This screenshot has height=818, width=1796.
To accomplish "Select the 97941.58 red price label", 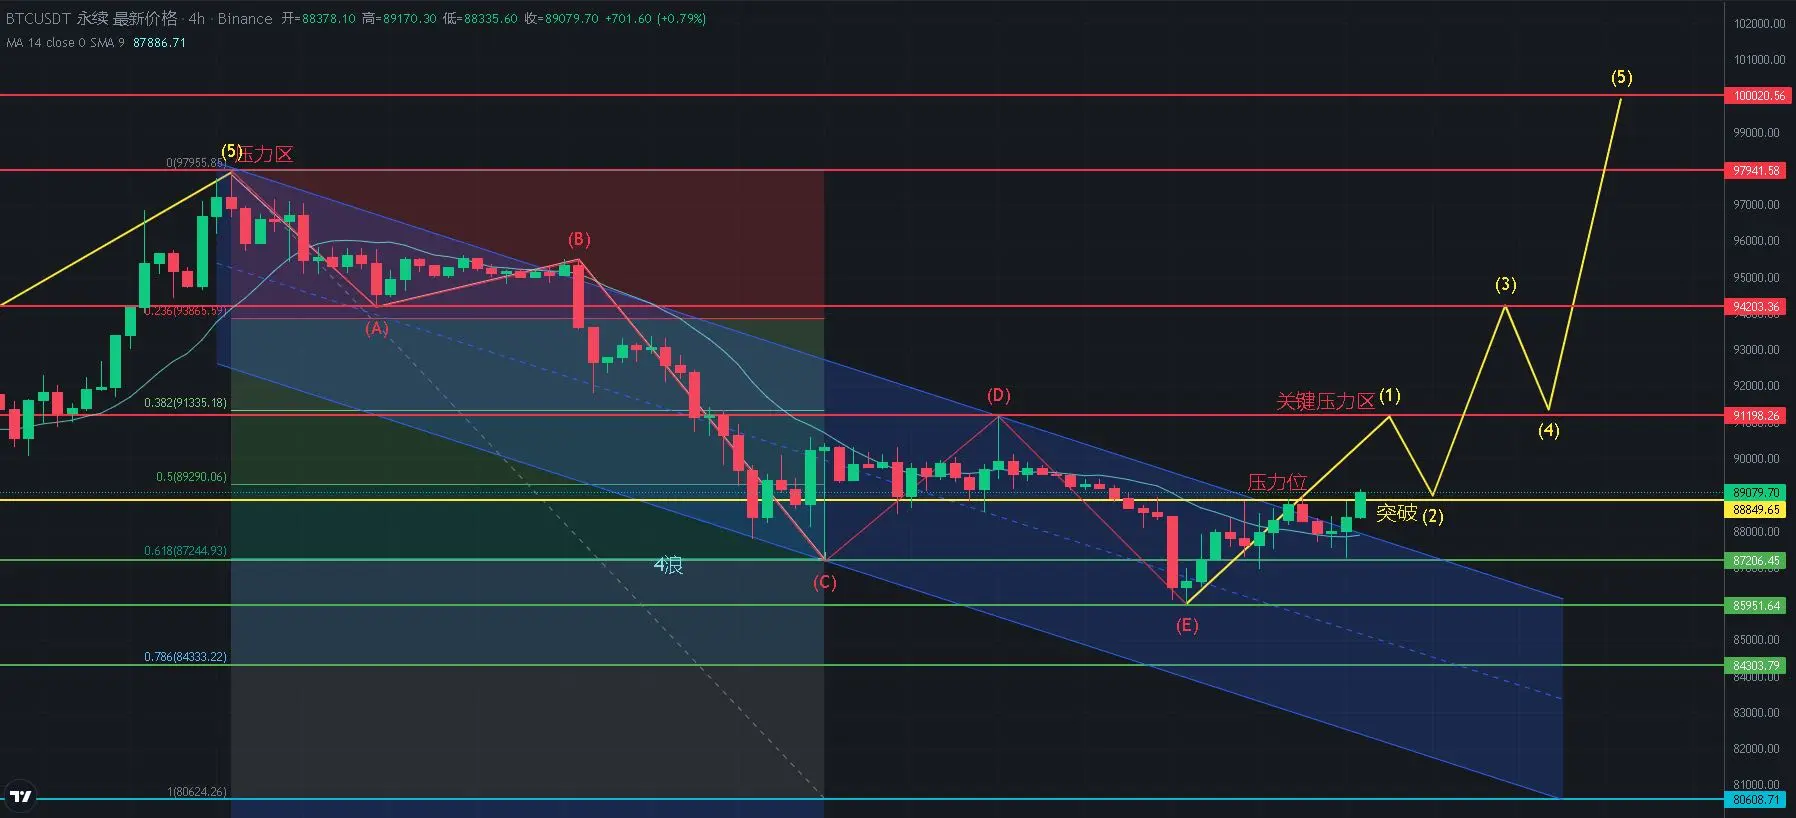I will coord(1756,171).
